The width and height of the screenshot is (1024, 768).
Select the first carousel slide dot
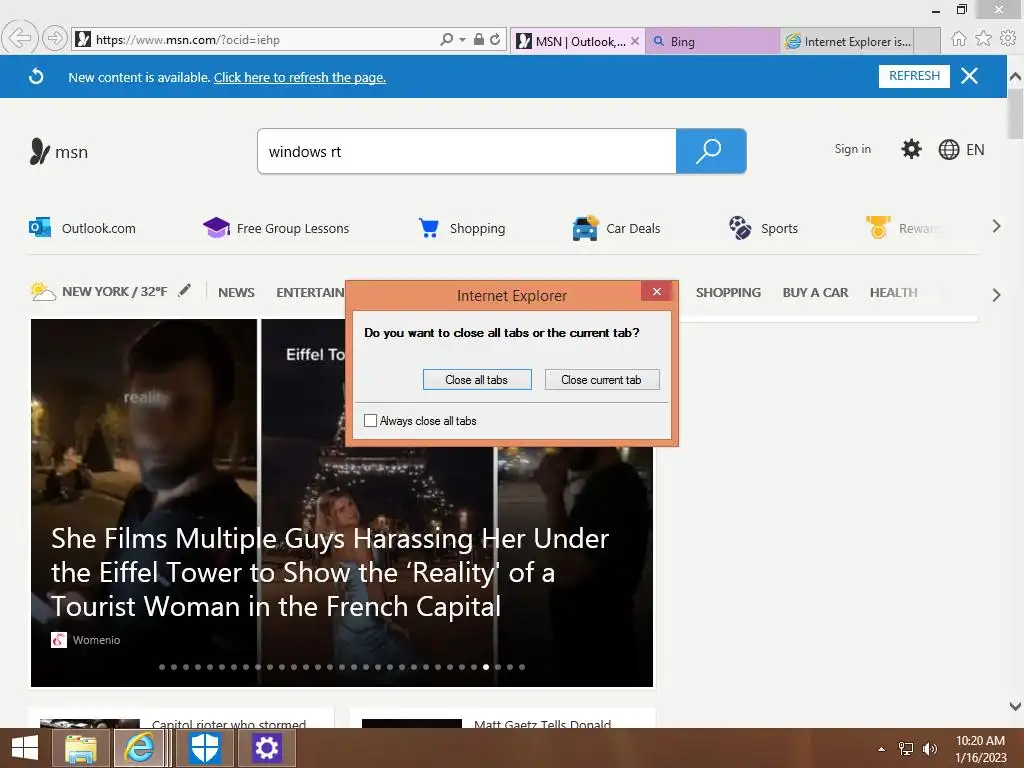162,667
